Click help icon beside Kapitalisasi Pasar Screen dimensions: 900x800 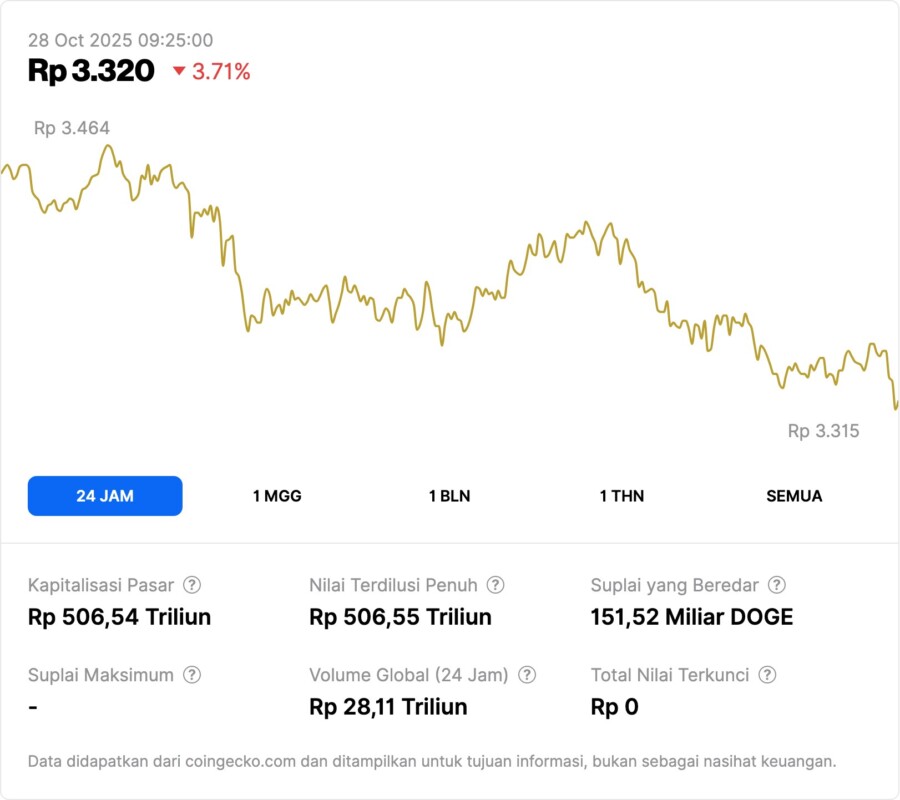(x=192, y=585)
